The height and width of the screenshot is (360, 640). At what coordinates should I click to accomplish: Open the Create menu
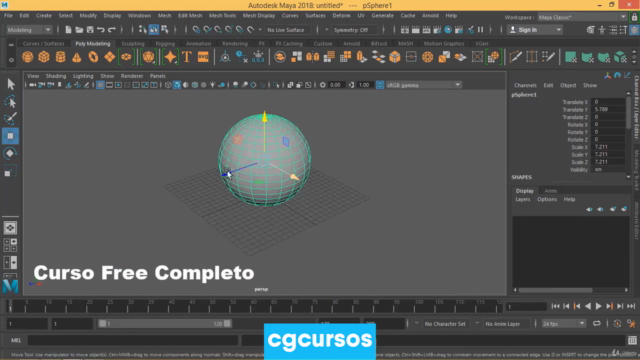click(x=44, y=16)
